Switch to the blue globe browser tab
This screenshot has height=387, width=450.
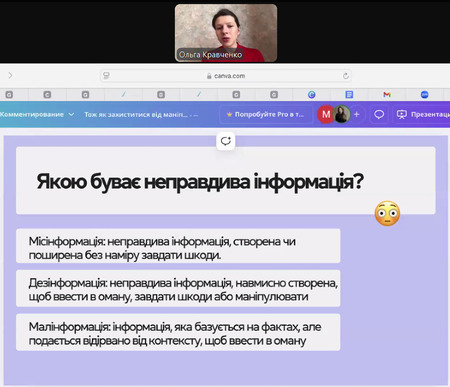pos(311,95)
